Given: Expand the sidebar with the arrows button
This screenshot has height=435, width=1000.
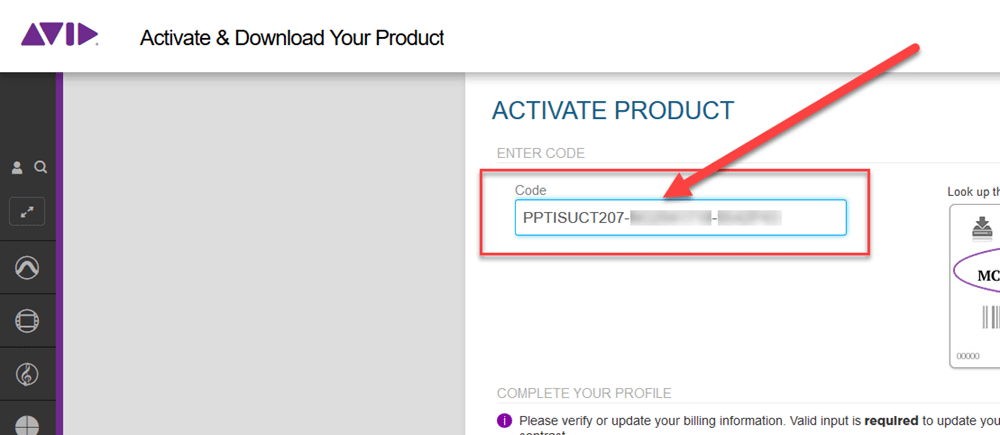Looking at the screenshot, I should (27, 212).
